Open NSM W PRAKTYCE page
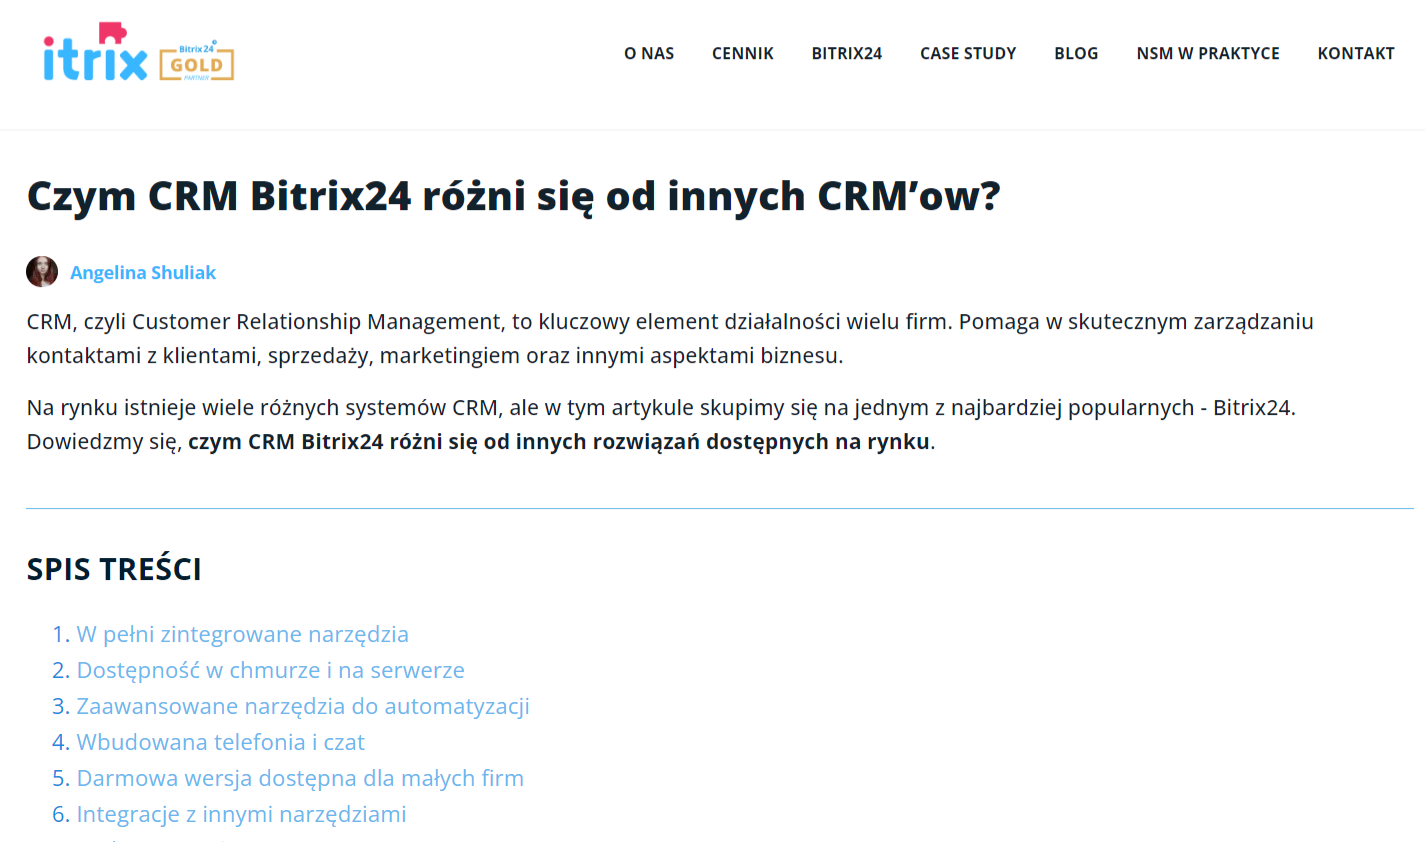 click(x=1208, y=54)
